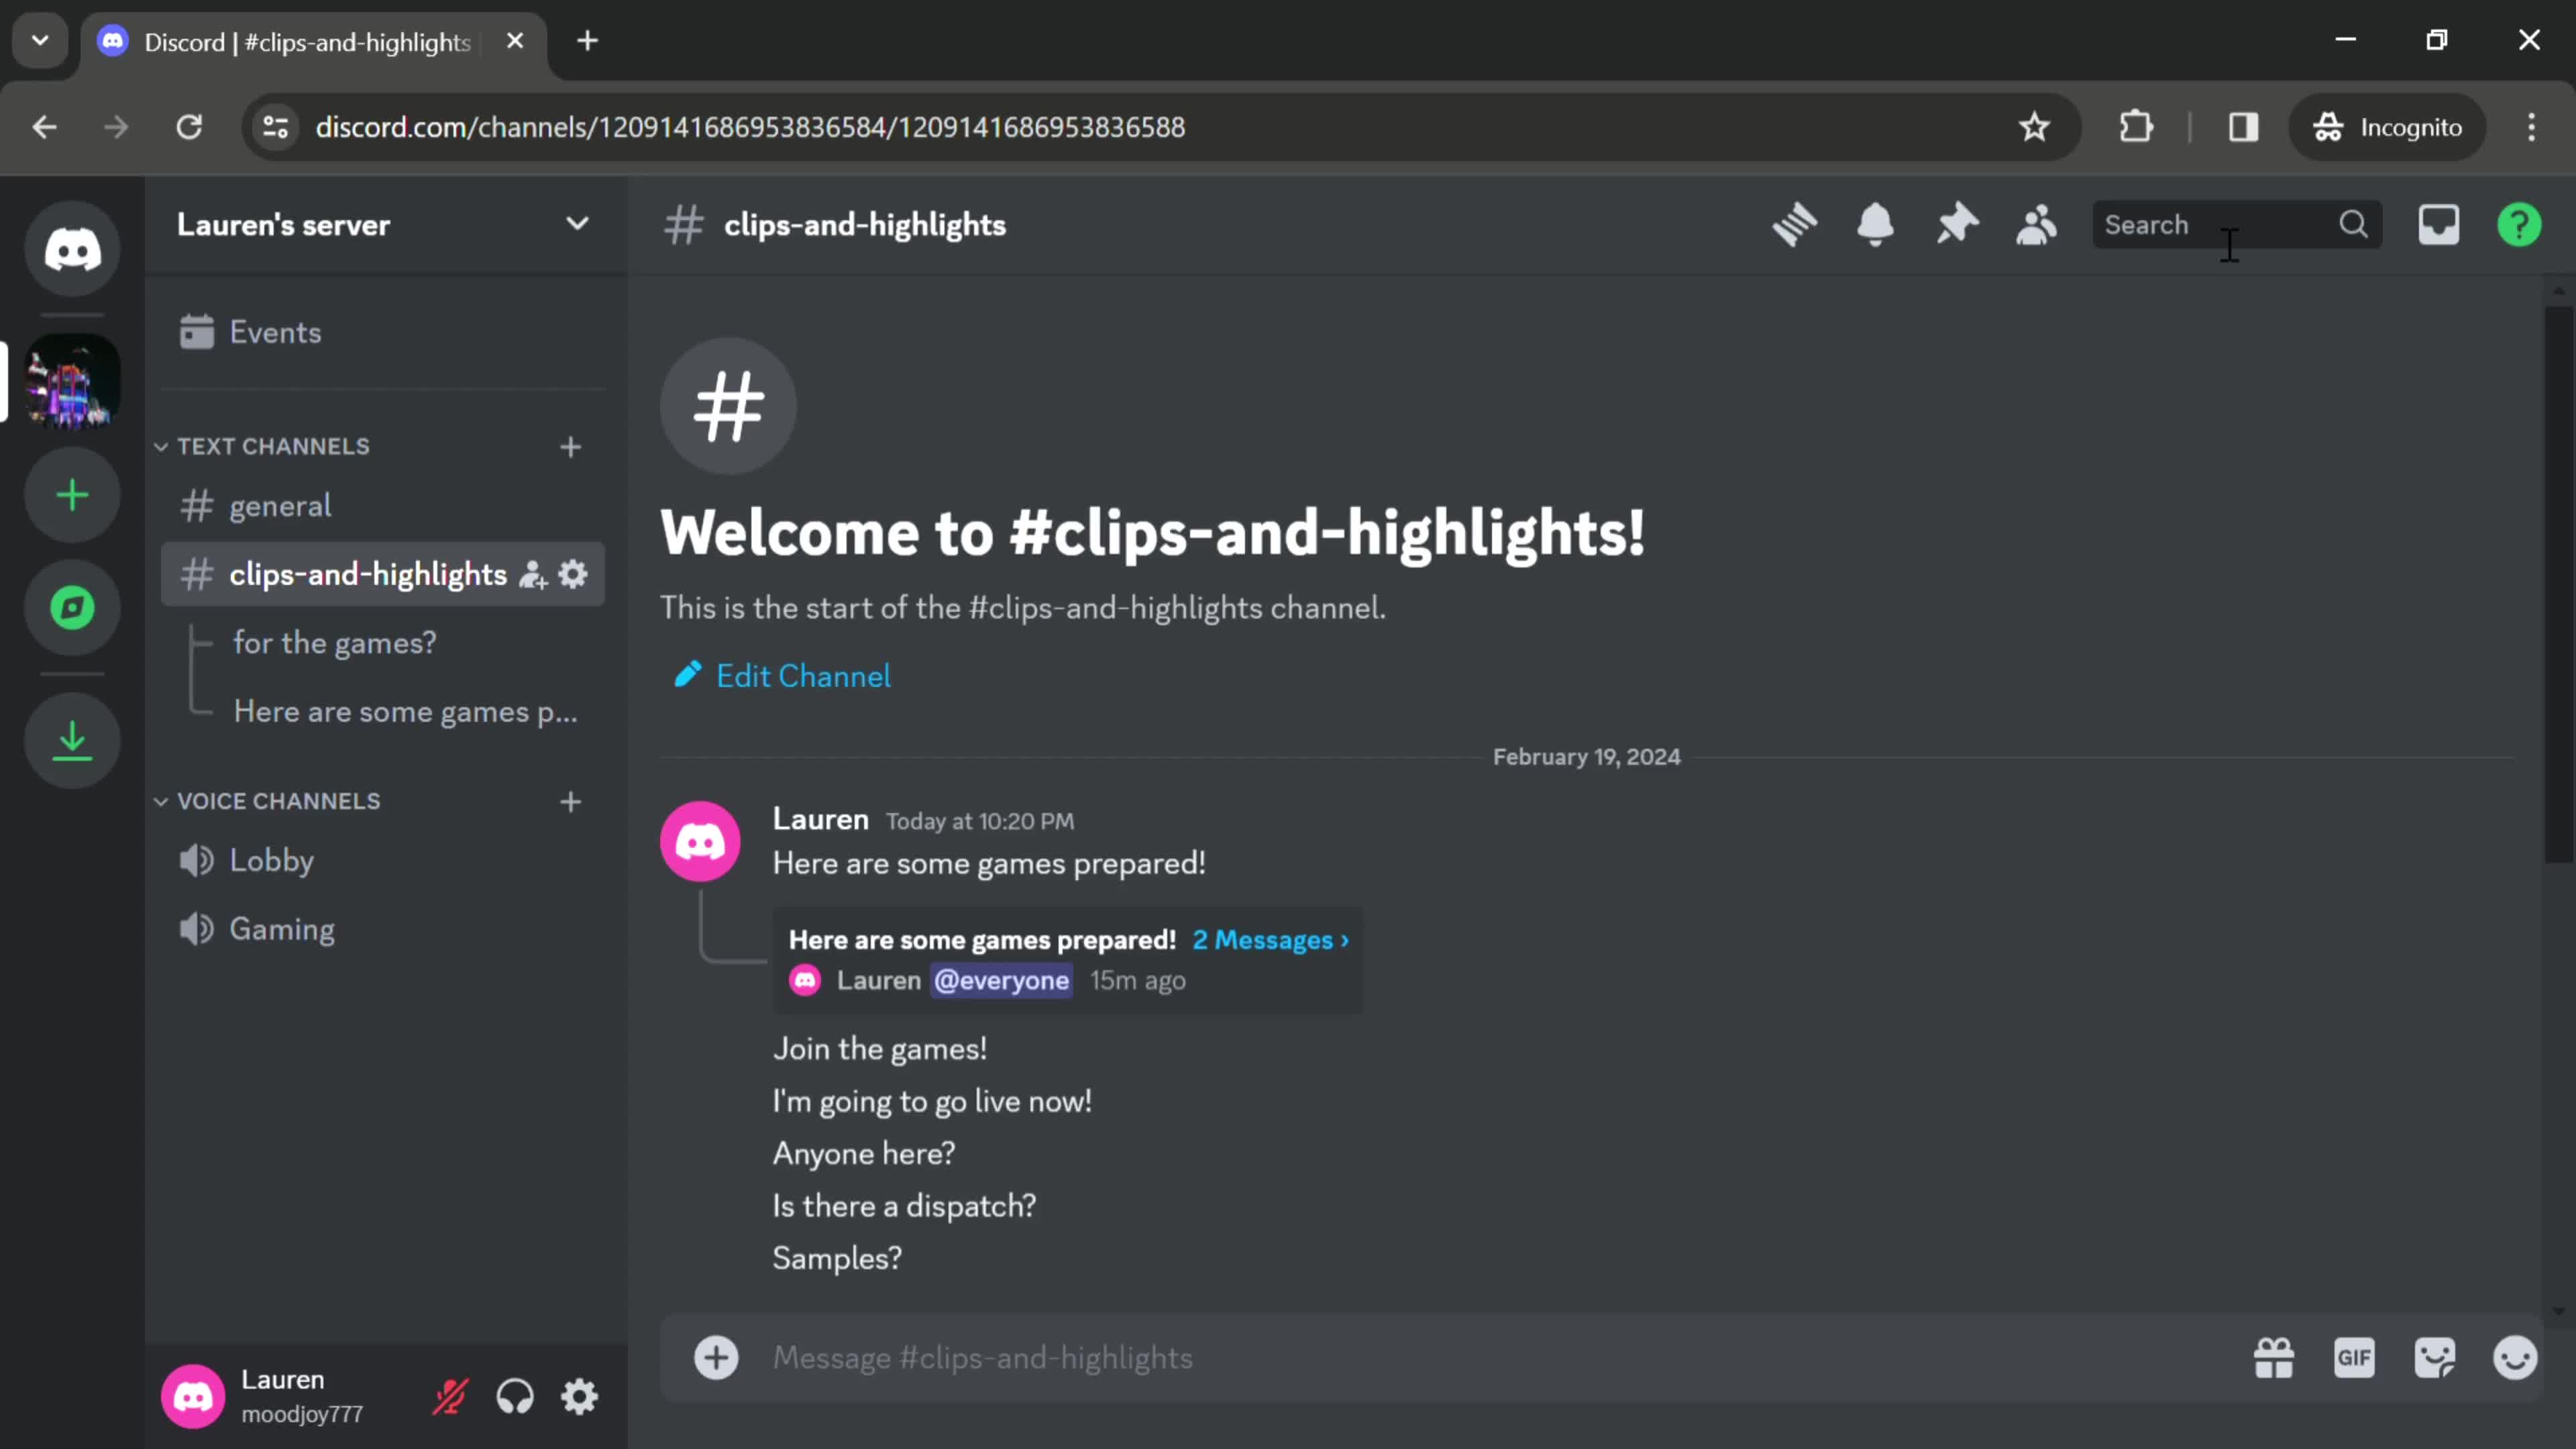The height and width of the screenshot is (1449, 2576).
Task: Click chat vertical scrollbar
Action: 2558,585
